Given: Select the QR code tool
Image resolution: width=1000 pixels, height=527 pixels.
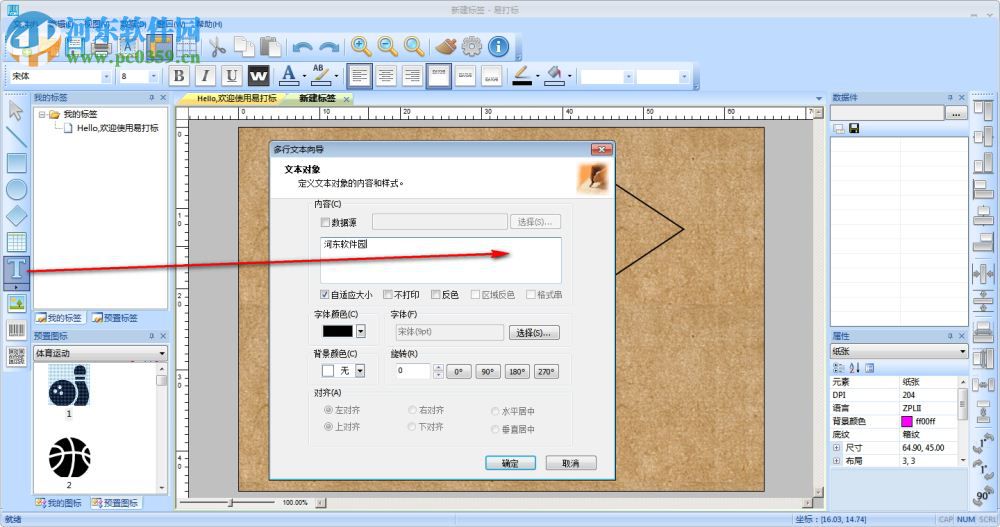Looking at the screenshot, I should pos(17,356).
